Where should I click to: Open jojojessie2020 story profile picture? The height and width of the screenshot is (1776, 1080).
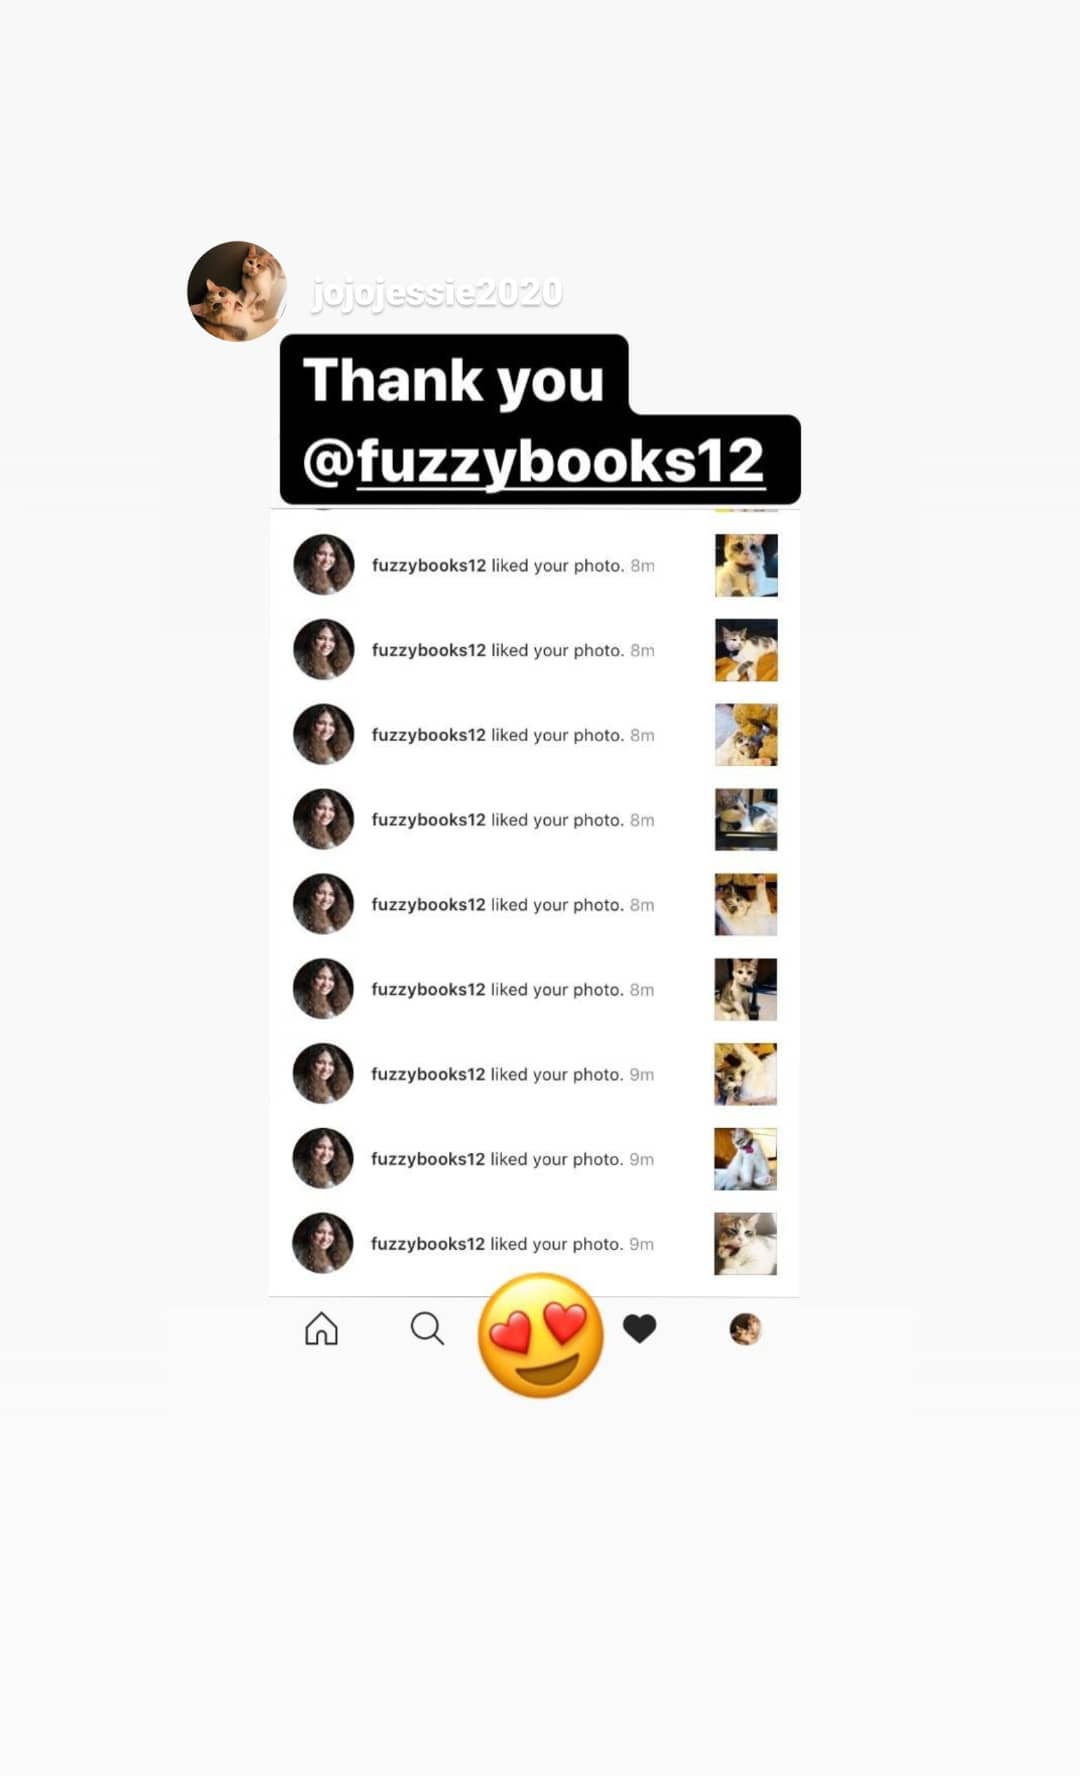(237, 291)
